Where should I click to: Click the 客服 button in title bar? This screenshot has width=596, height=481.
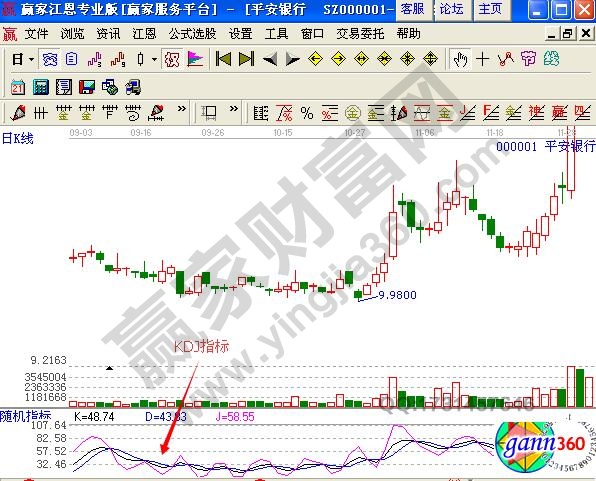412,9
